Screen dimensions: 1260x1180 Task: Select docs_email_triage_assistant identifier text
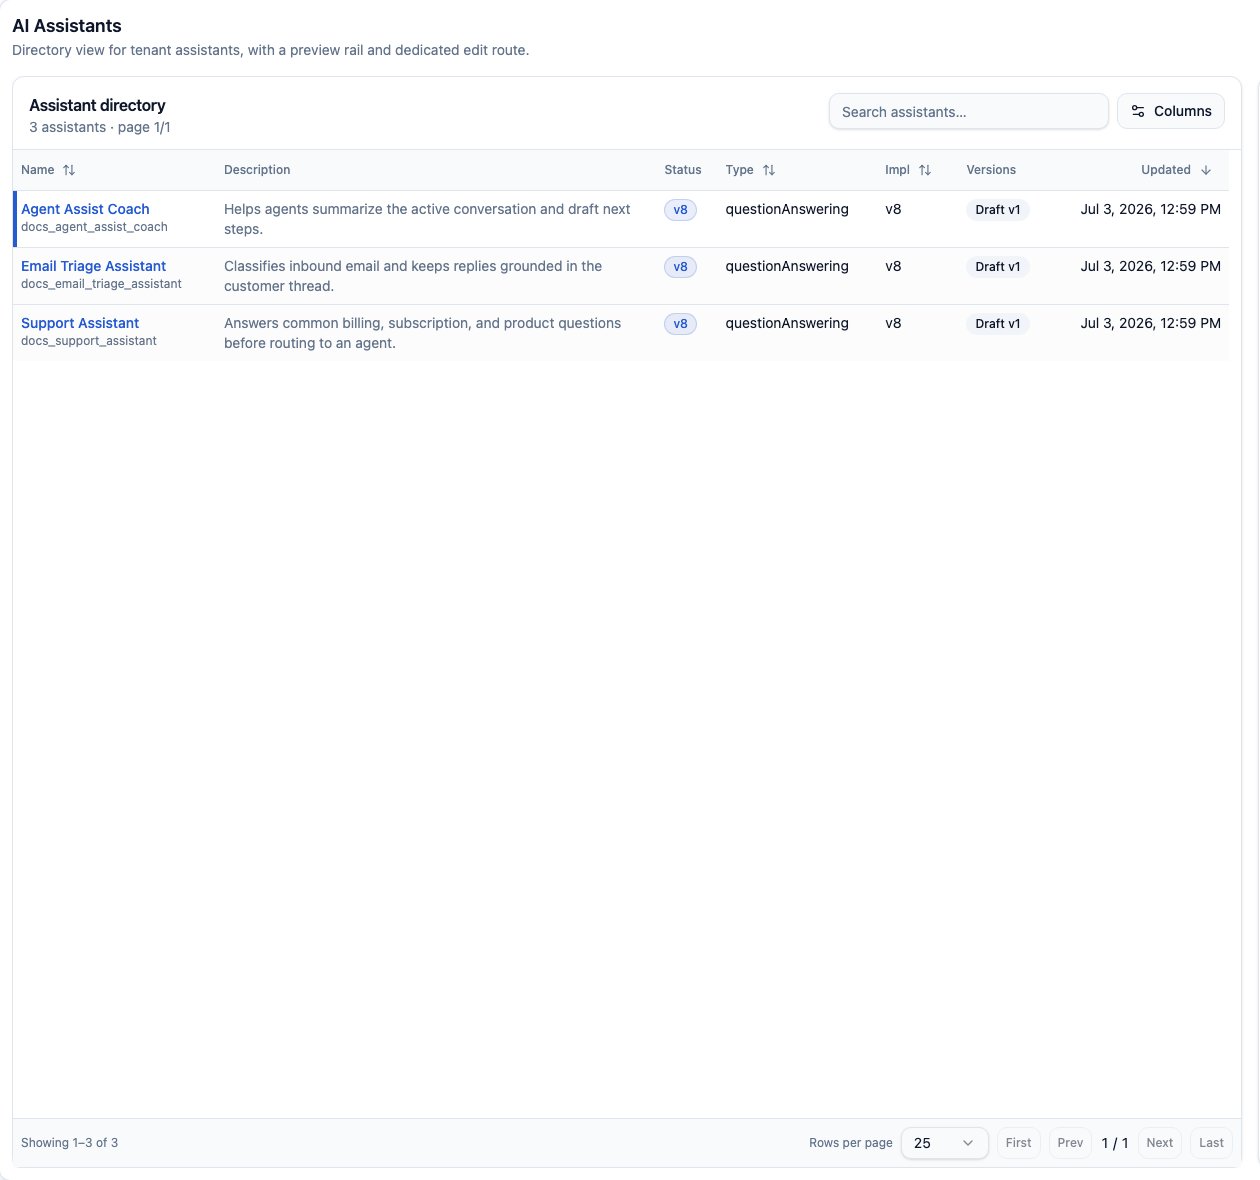coord(101,284)
